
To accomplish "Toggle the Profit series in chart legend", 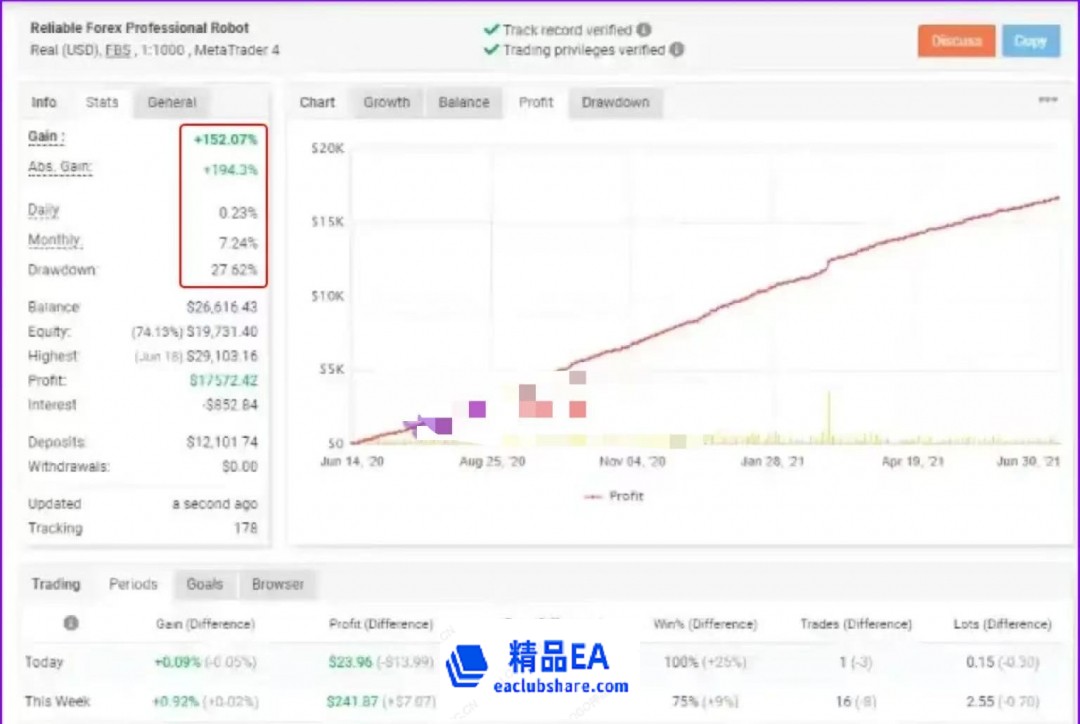I will (614, 496).
